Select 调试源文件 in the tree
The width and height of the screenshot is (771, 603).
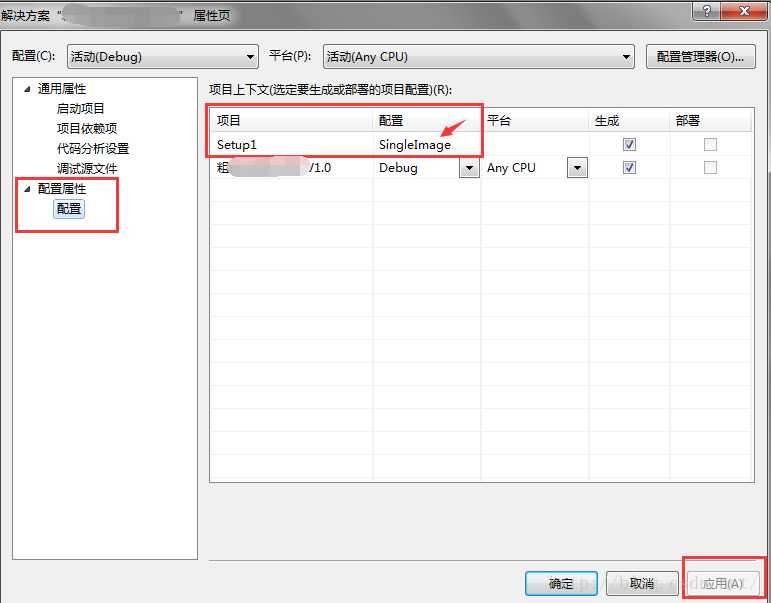(x=87, y=169)
